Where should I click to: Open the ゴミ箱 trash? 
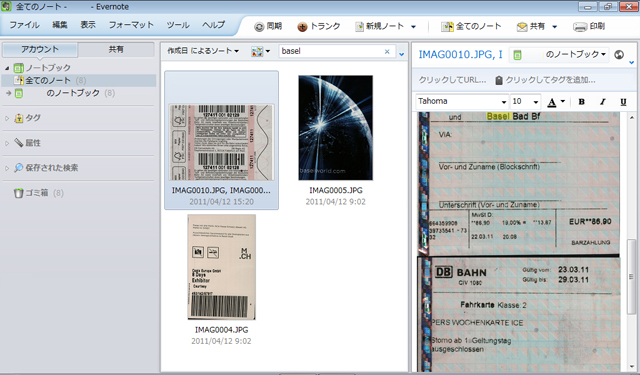38,193
